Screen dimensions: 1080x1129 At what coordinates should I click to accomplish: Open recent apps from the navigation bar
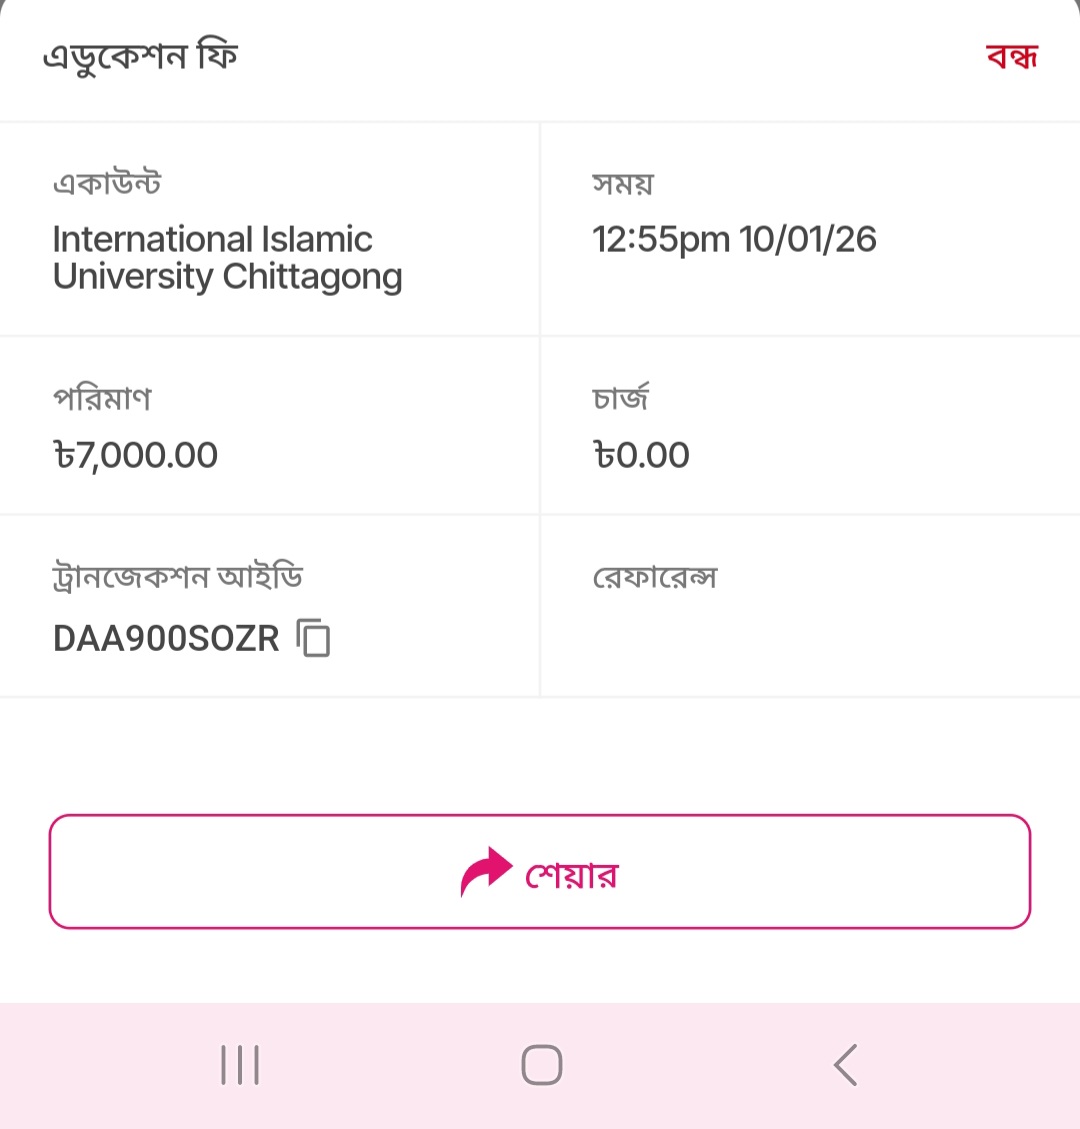pyautogui.click(x=240, y=1065)
